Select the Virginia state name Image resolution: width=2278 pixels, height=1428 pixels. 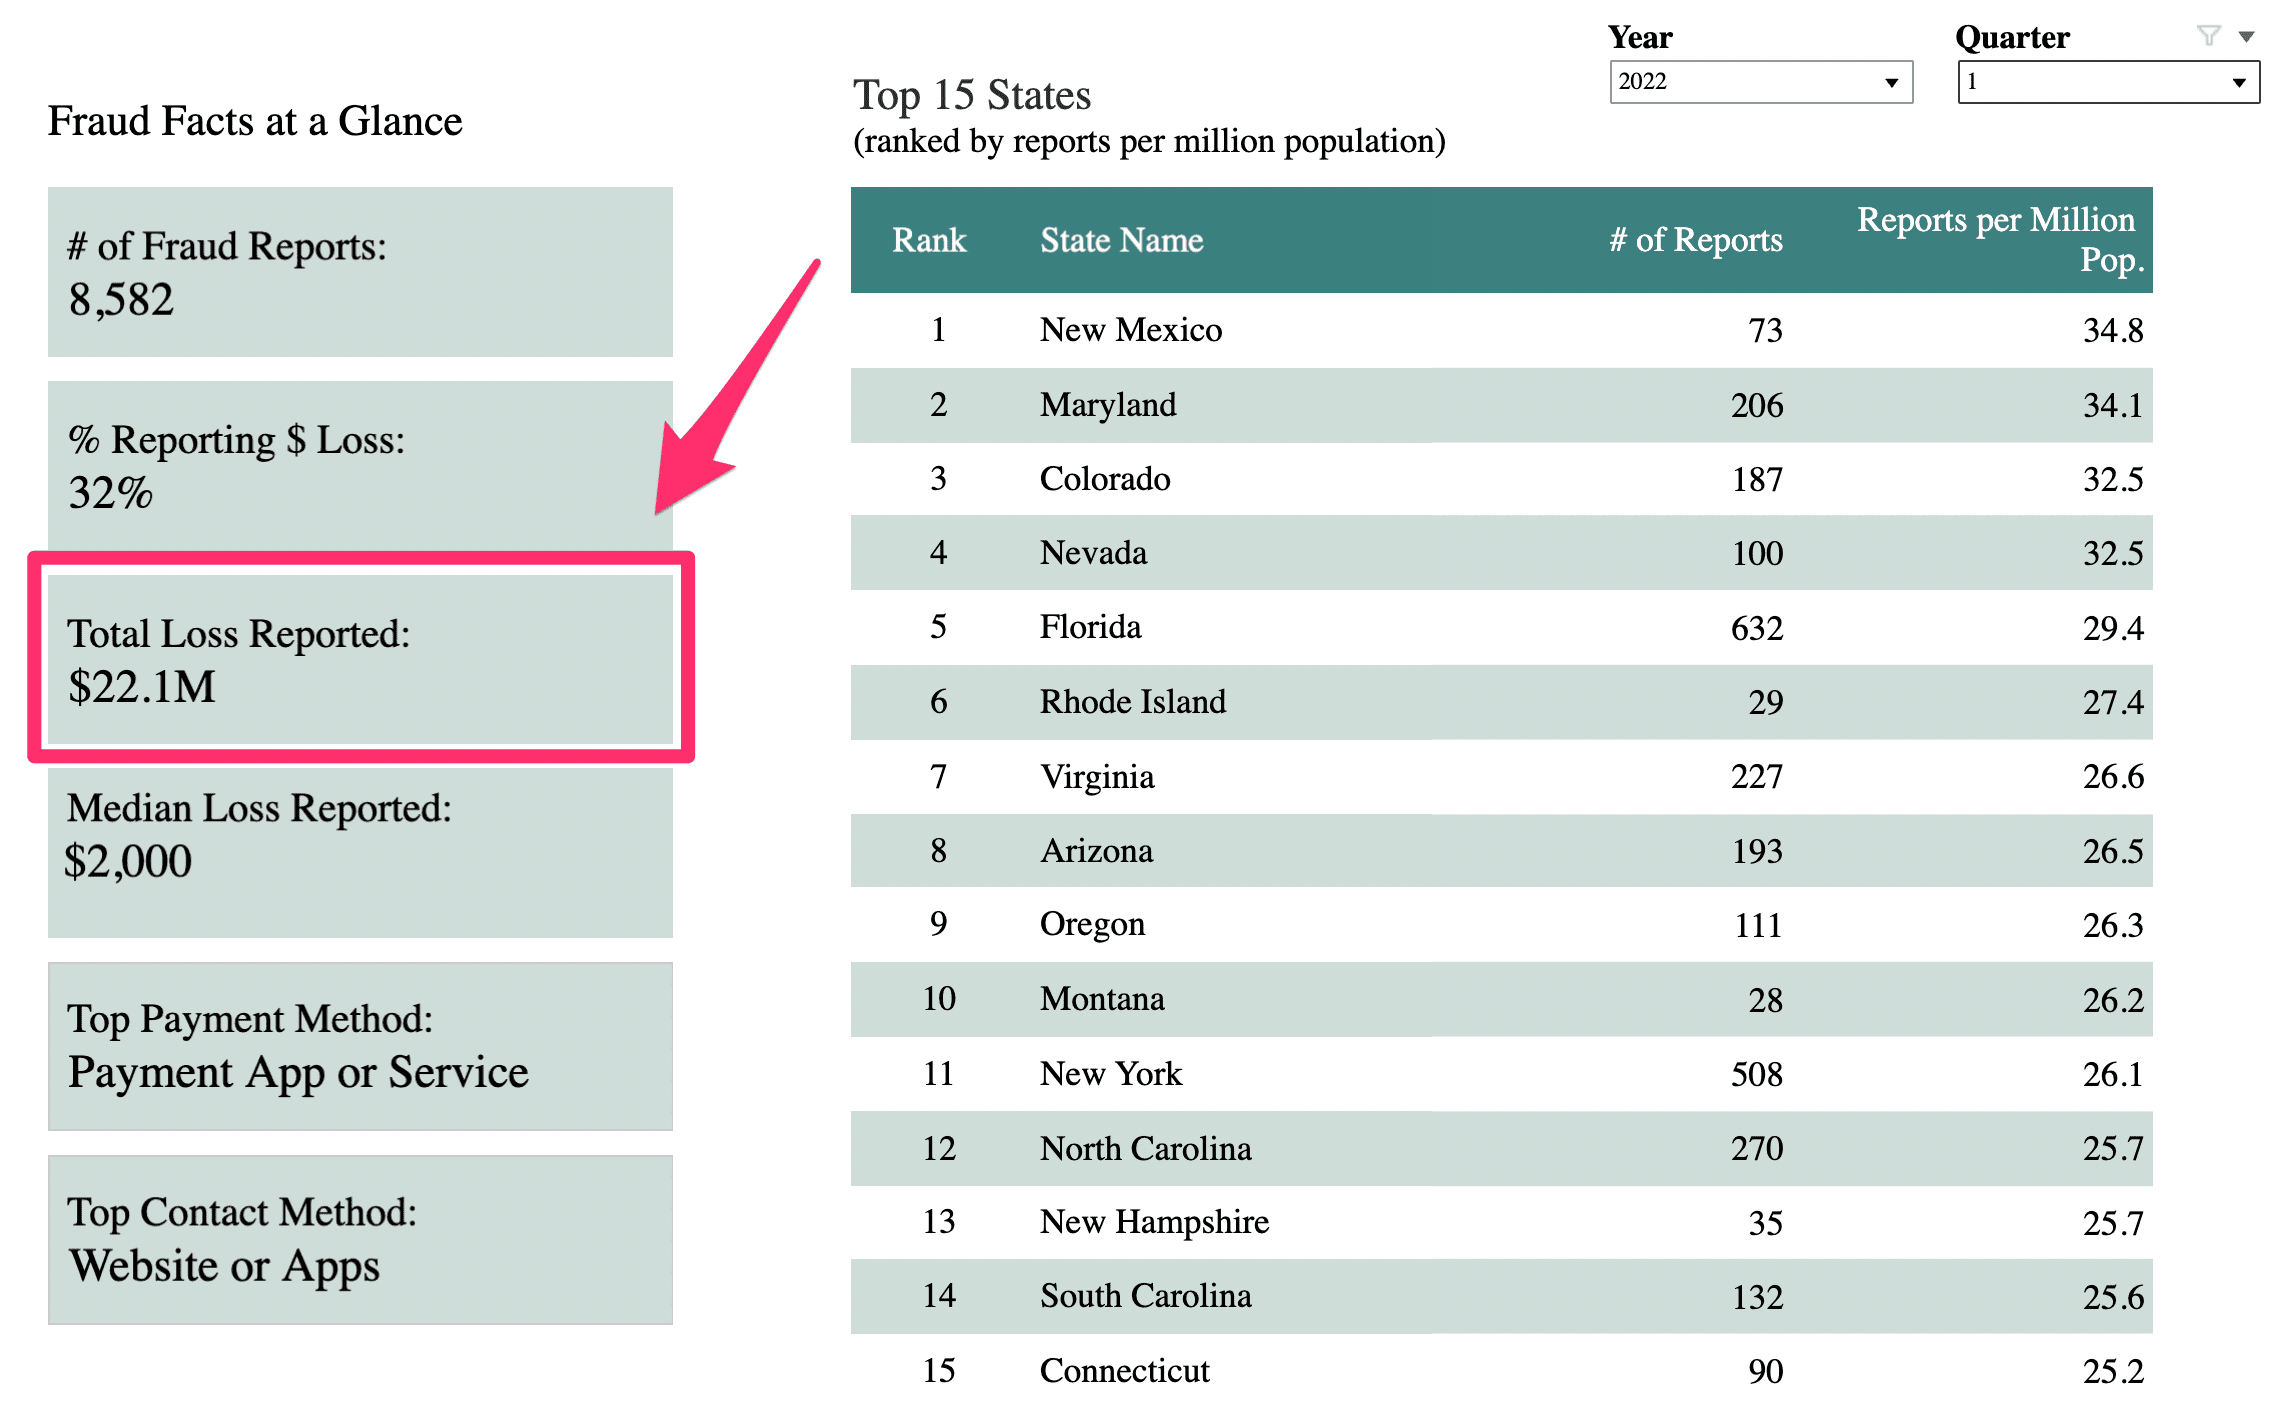click(1096, 777)
